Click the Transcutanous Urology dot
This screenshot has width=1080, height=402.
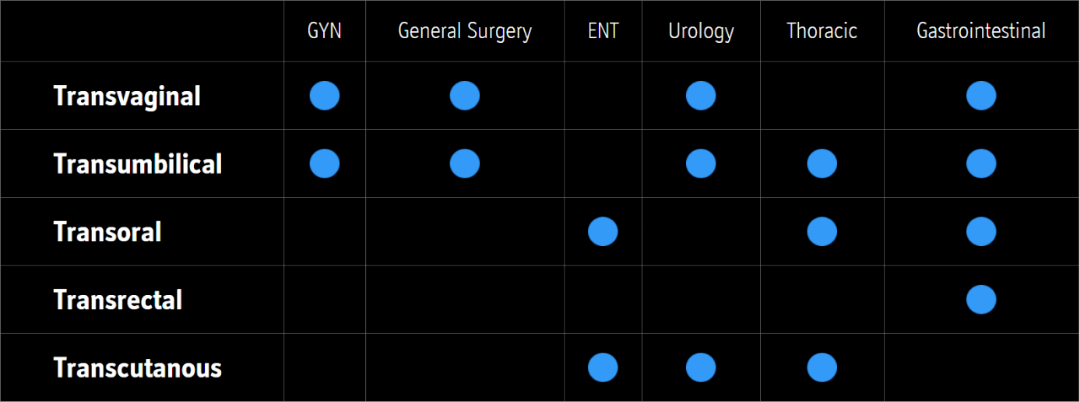(x=701, y=368)
